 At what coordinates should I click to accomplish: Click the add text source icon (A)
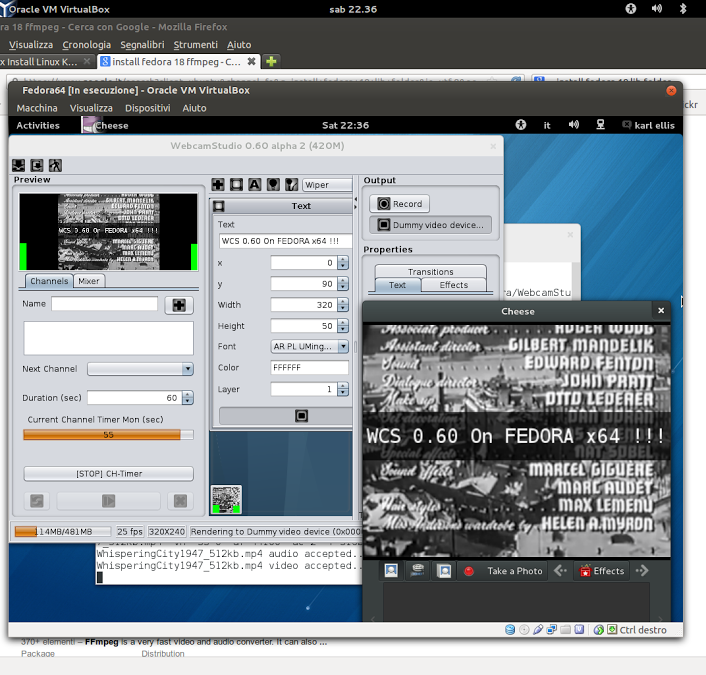click(255, 185)
